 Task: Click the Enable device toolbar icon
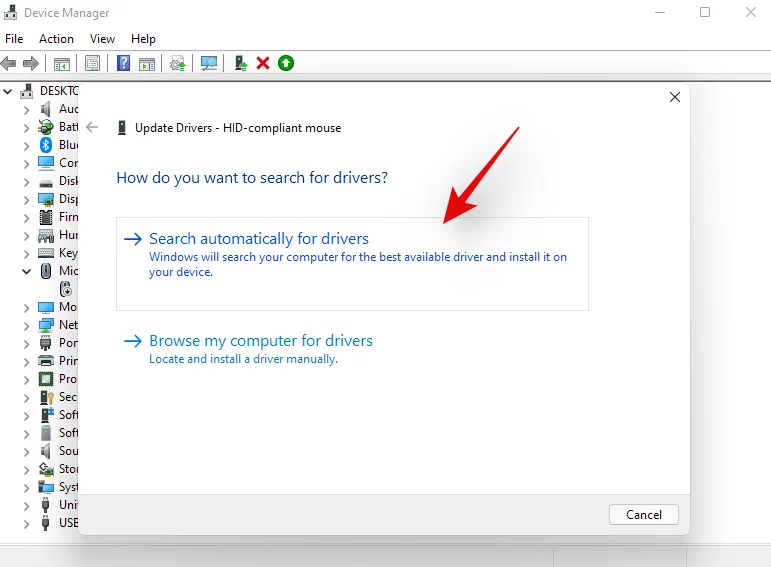pyautogui.click(x=240, y=63)
